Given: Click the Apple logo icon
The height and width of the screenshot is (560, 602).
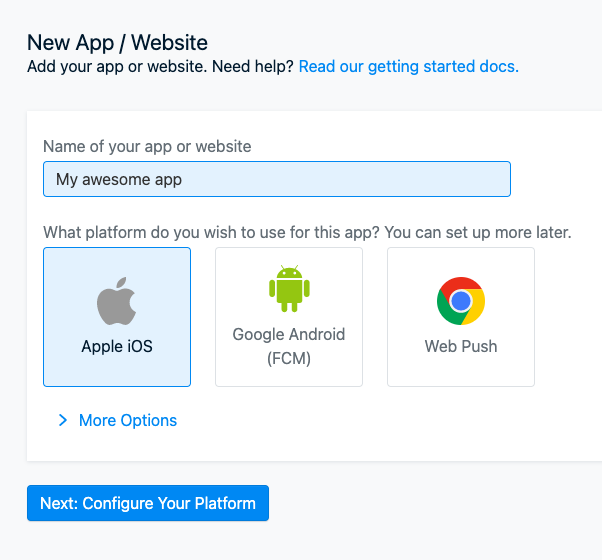Looking at the screenshot, I should coord(117,301).
